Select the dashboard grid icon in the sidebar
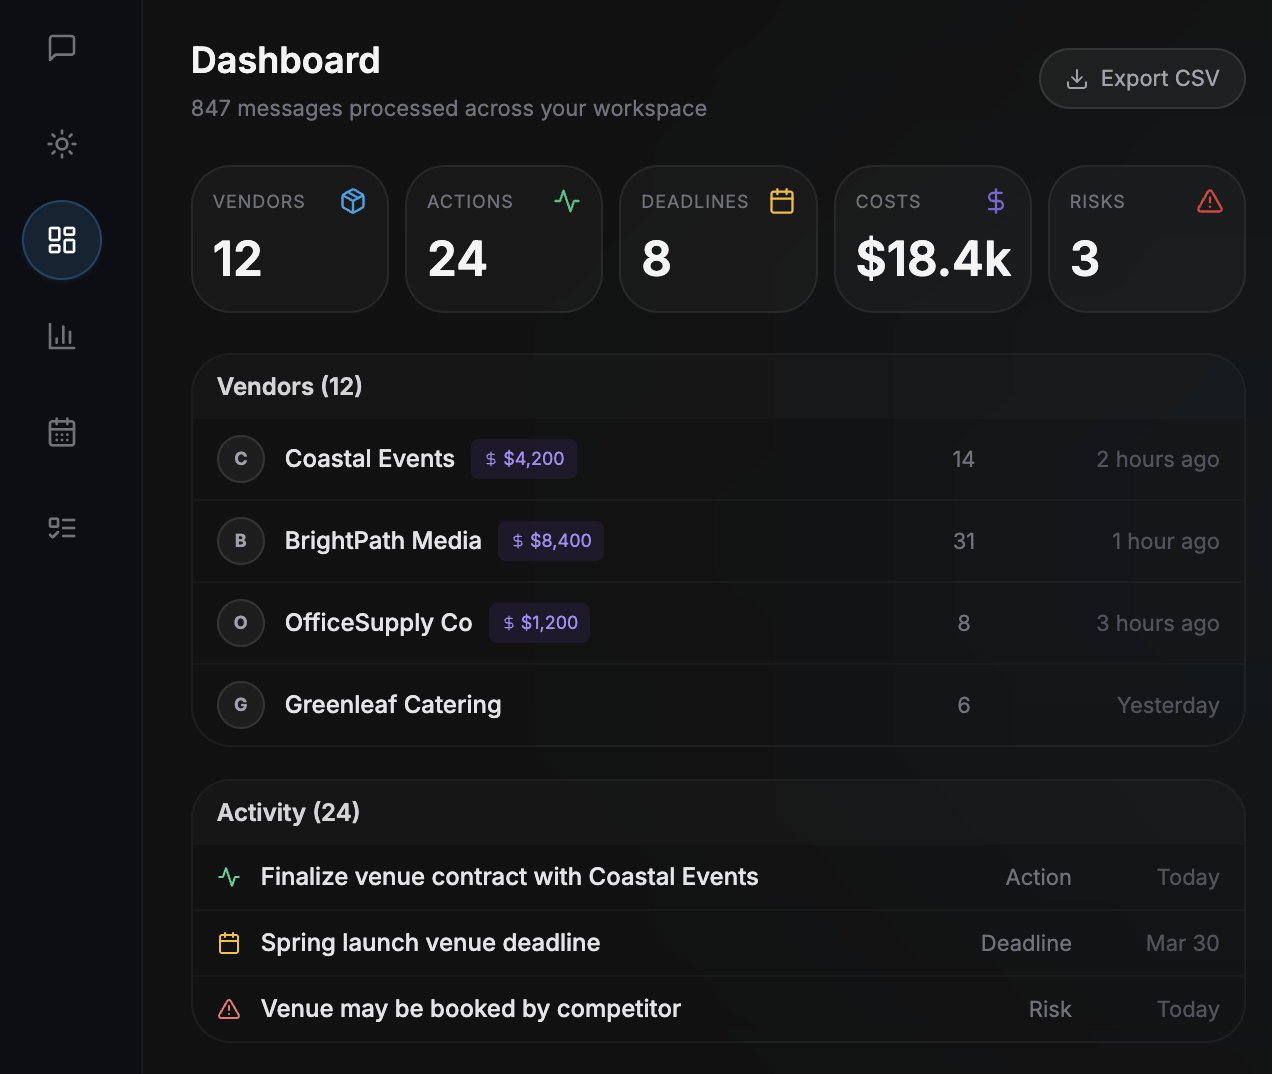This screenshot has height=1074, width=1272. click(61, 240)
